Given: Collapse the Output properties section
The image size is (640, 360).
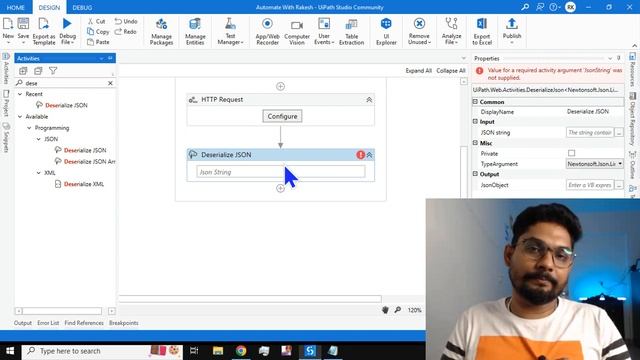Looking at the screenshot, I should (475, 173).
